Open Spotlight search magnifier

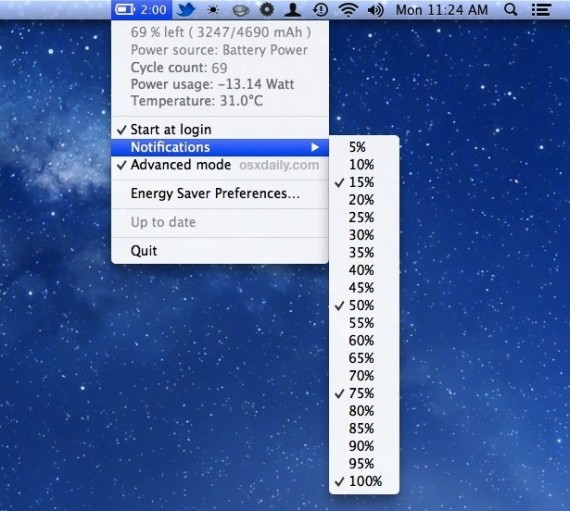[x=511, y=10]
